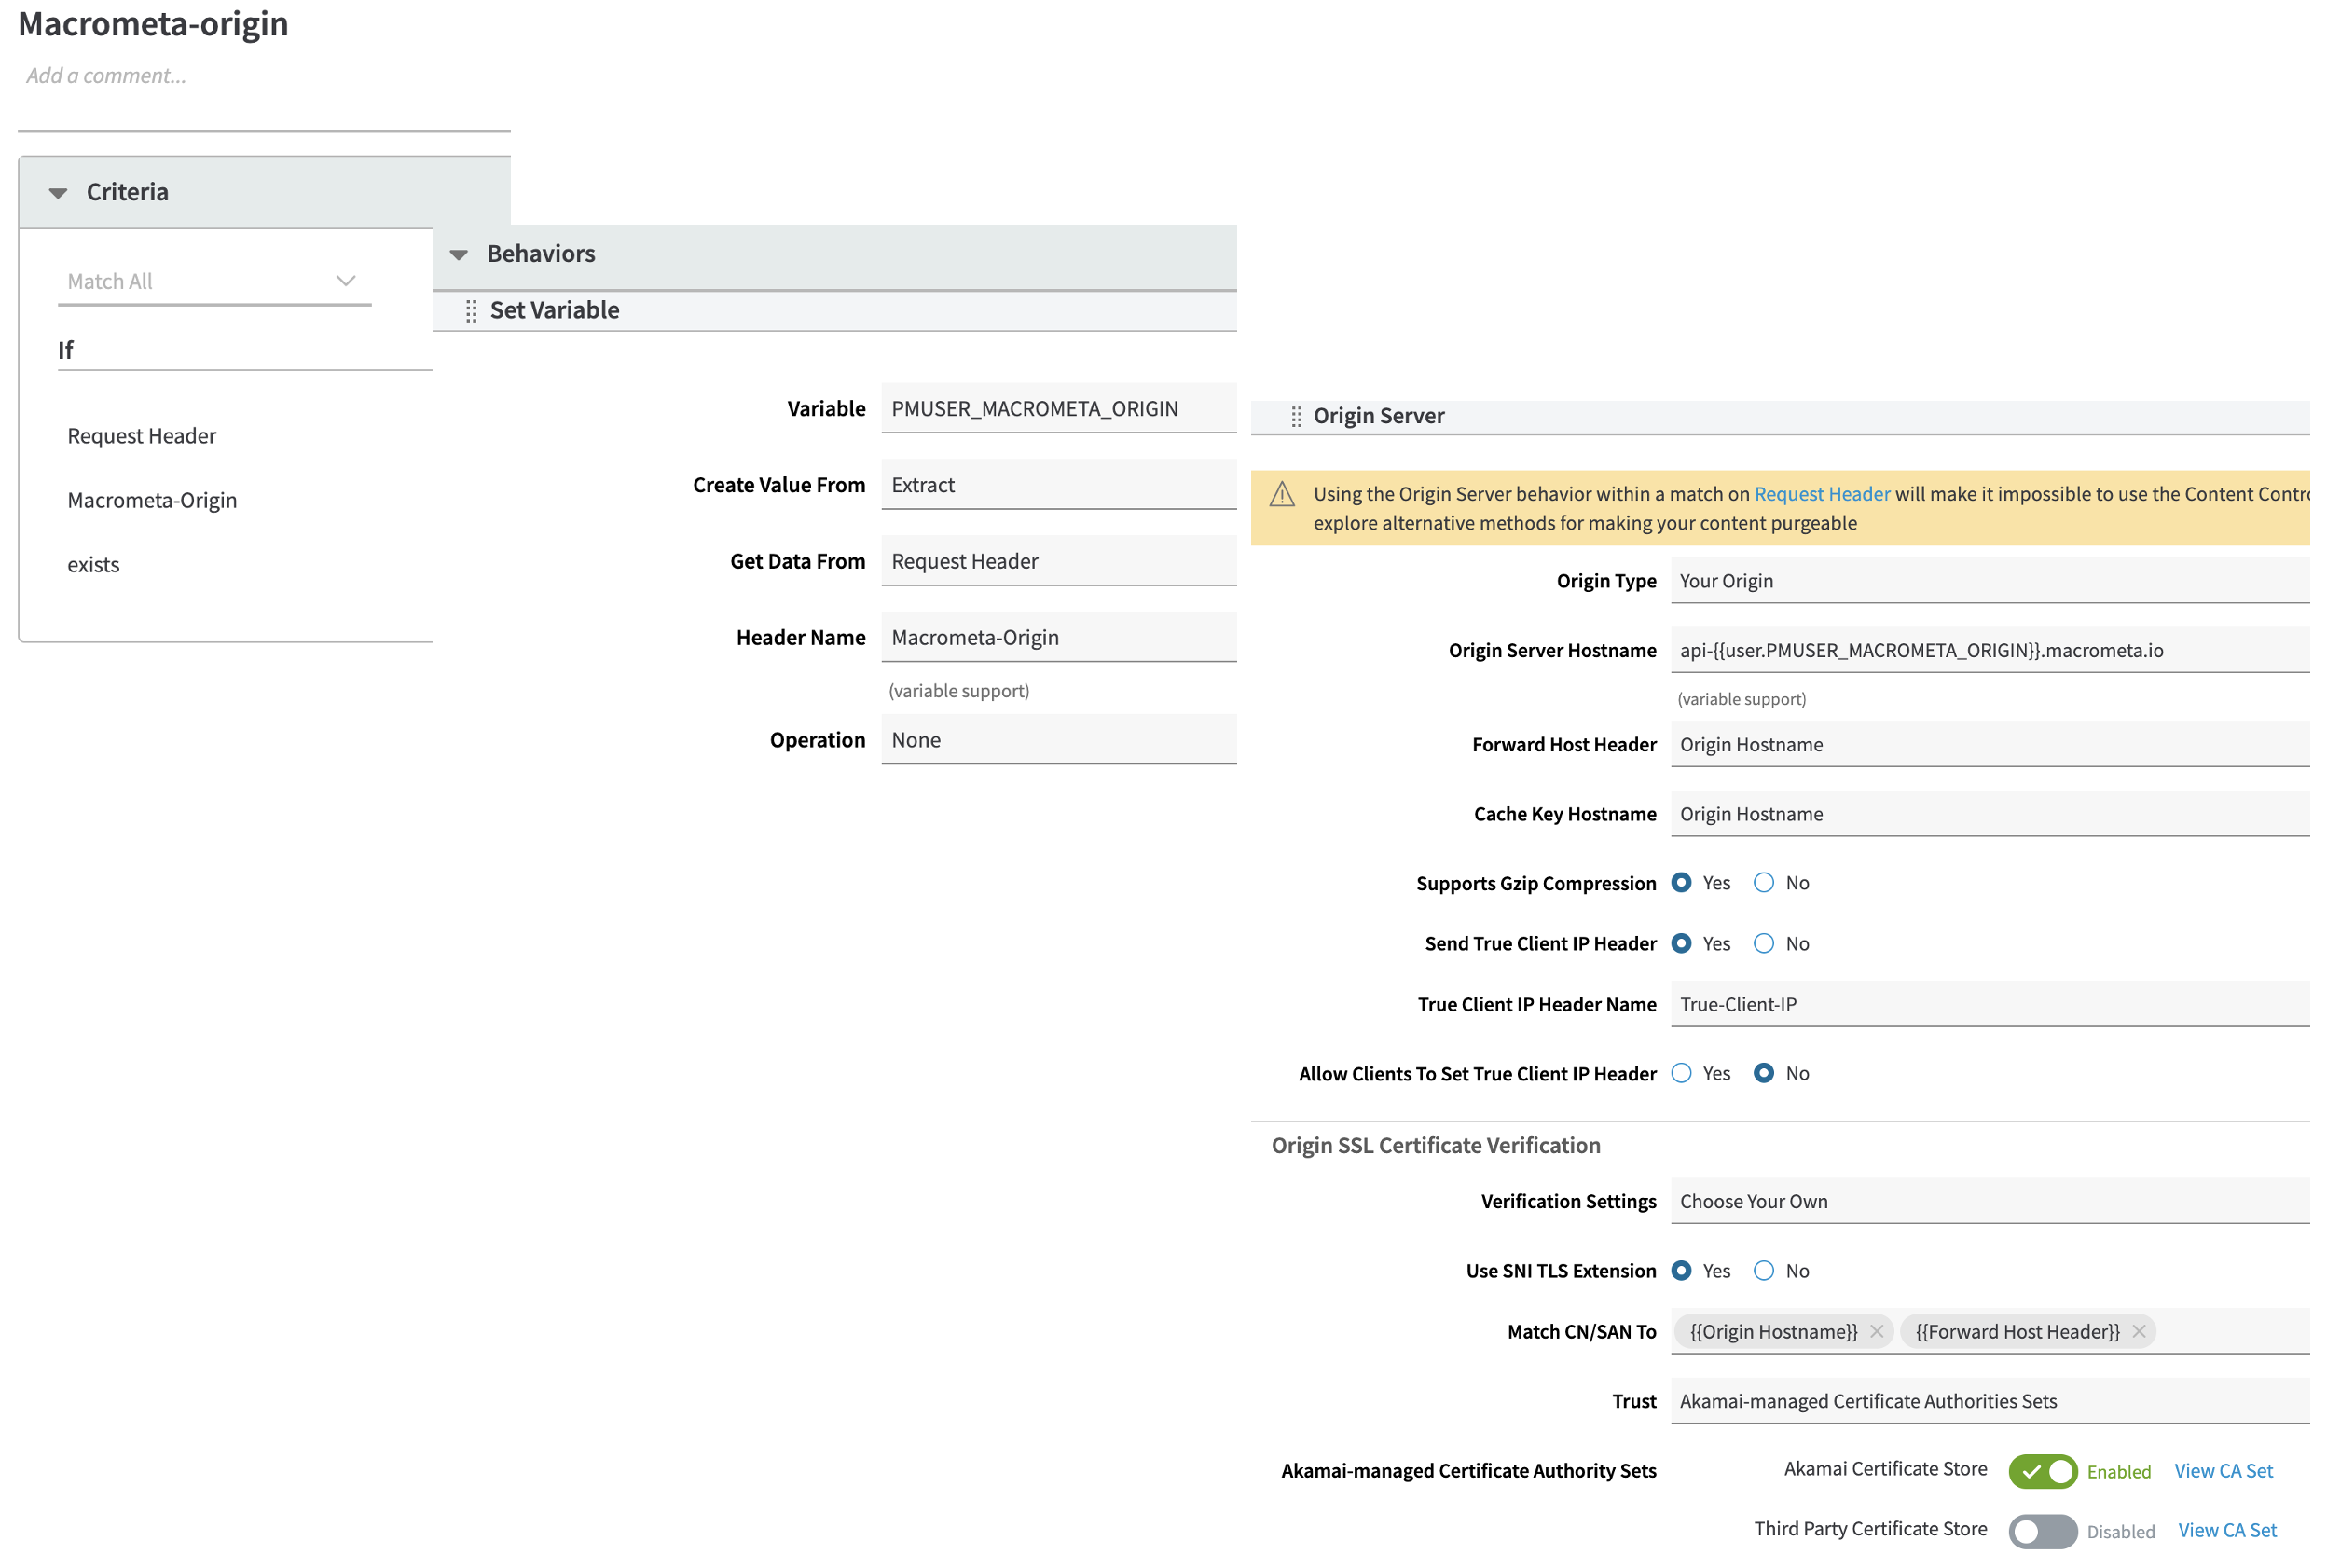Screen dimensions: 2327x1568
Task: Select No for Supports Gzip Compression
Action: 1764,883
